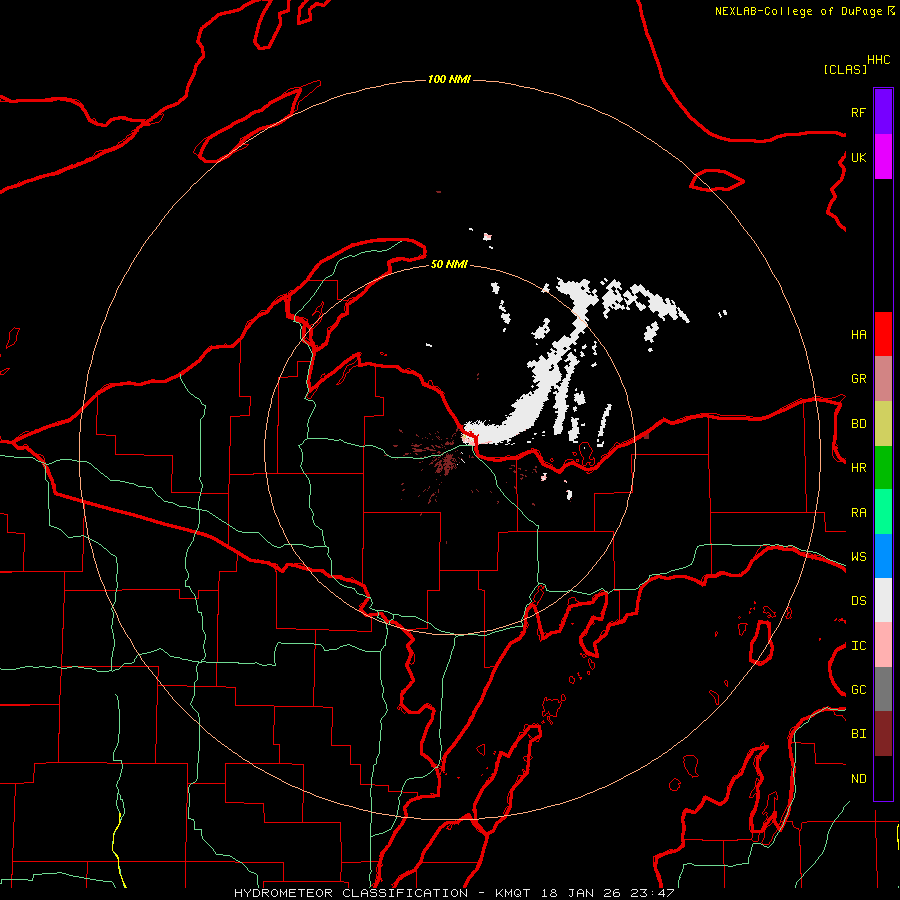Select the WS blue legend swatch
Screen dimensions: 900x900
tap(883, 556)
